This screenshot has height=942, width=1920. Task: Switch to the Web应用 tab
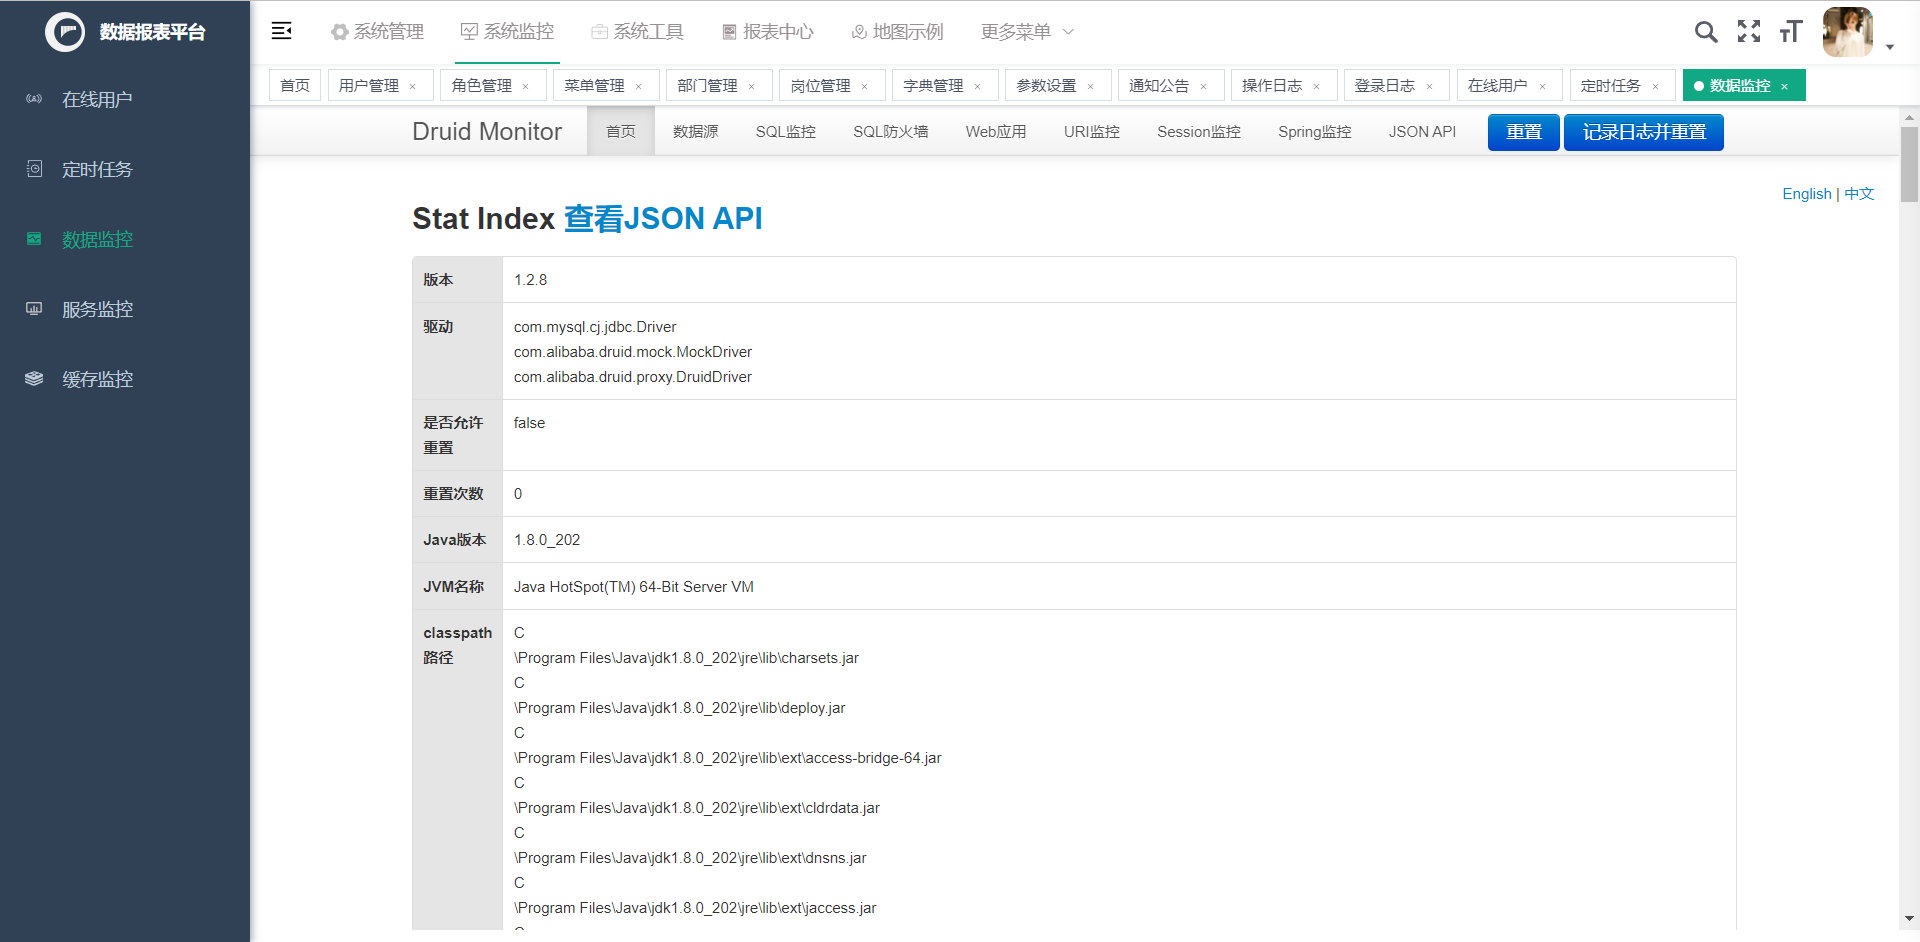point(996,131)
